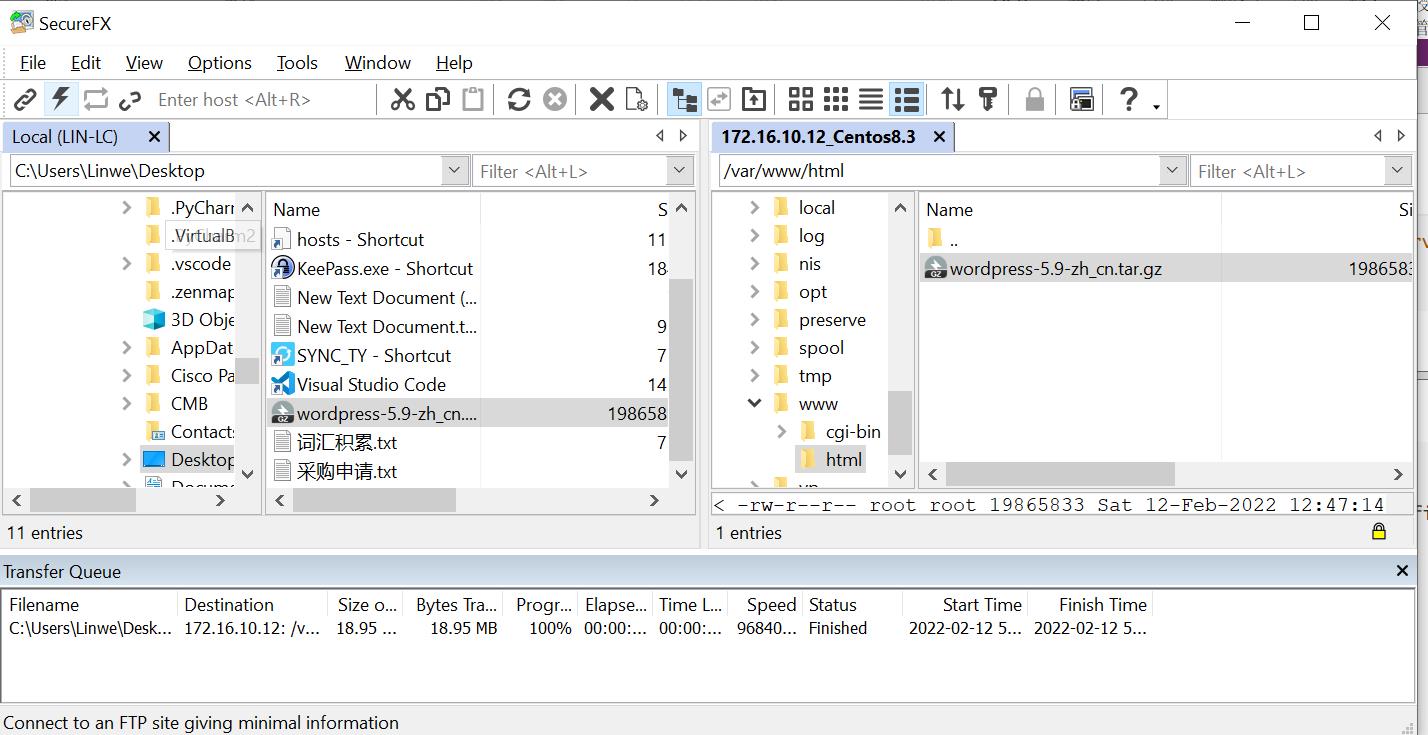Open local filter dropdown arrow
Viewport: 1428px width, 735px height.
[x=682, y=171]
